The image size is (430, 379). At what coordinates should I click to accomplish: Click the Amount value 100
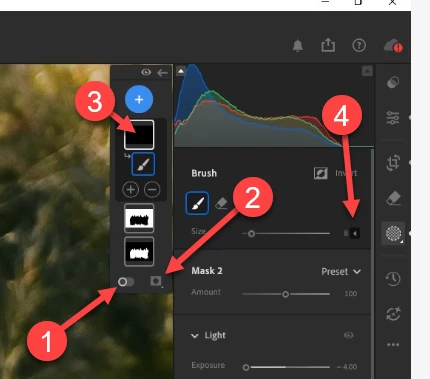(351, 294)
